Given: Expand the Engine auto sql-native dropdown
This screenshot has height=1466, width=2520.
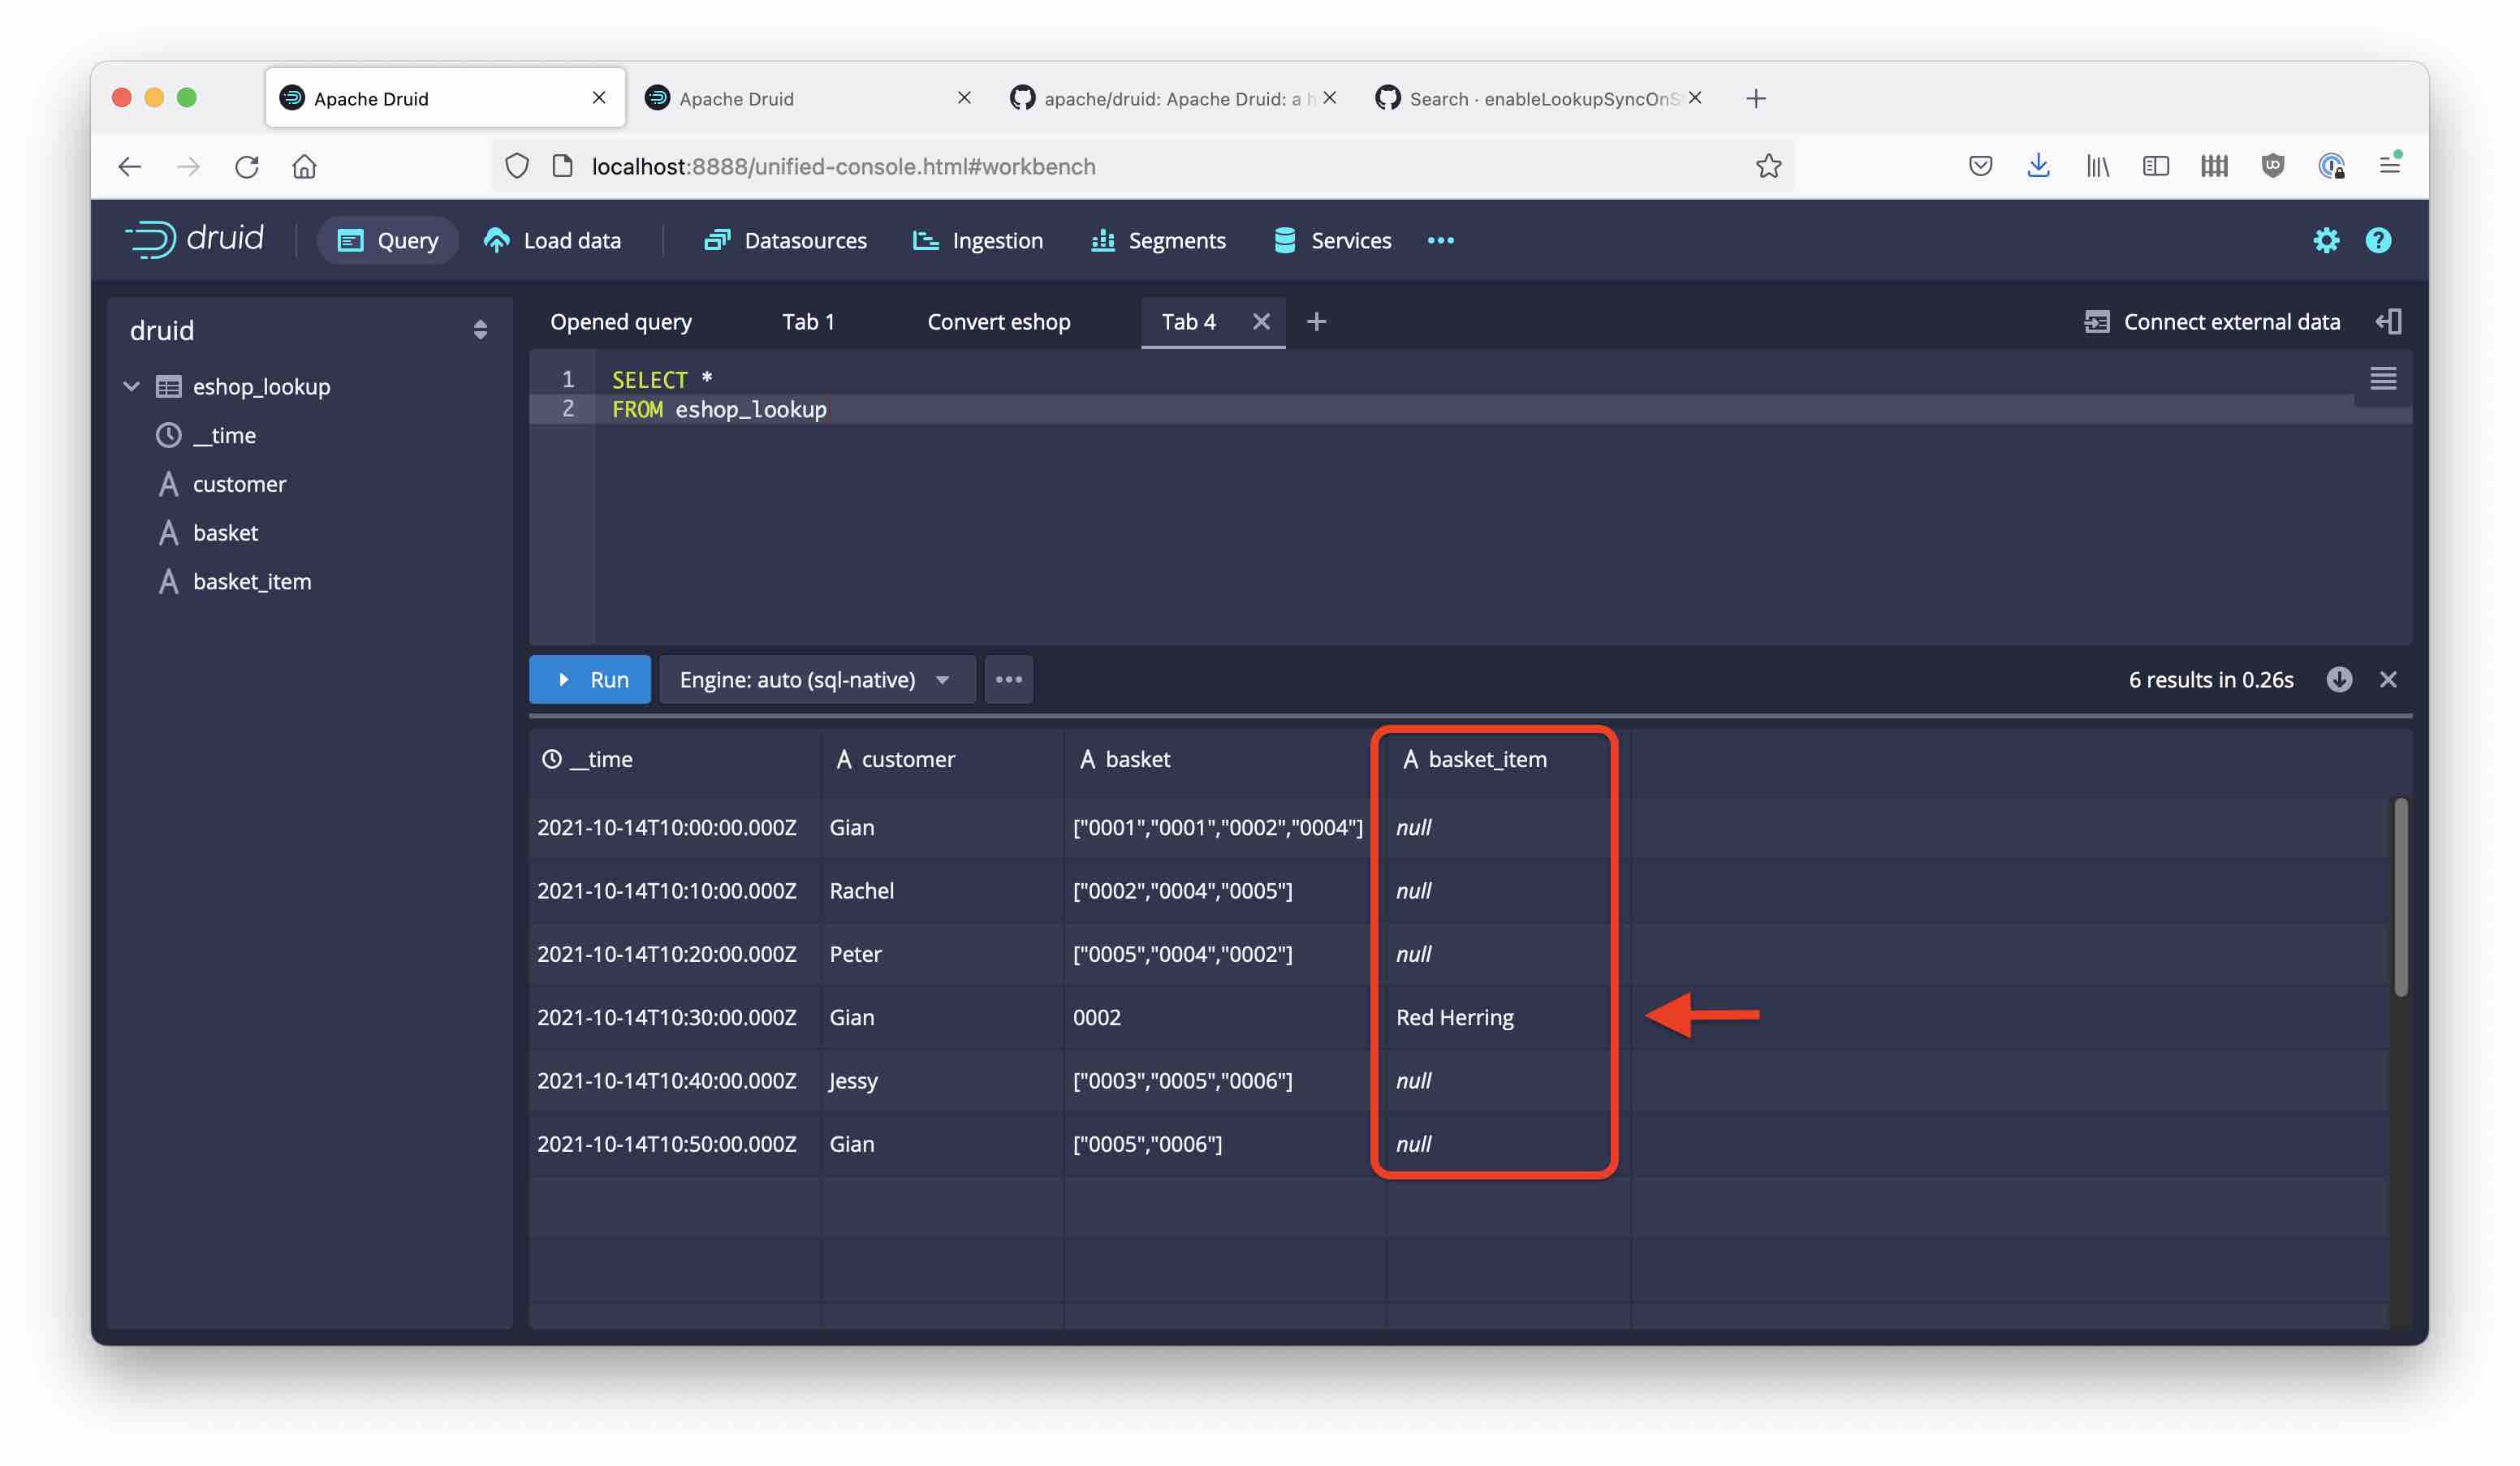Looking at the screenshot, I should pyautogui.click(x=941, y=677).
